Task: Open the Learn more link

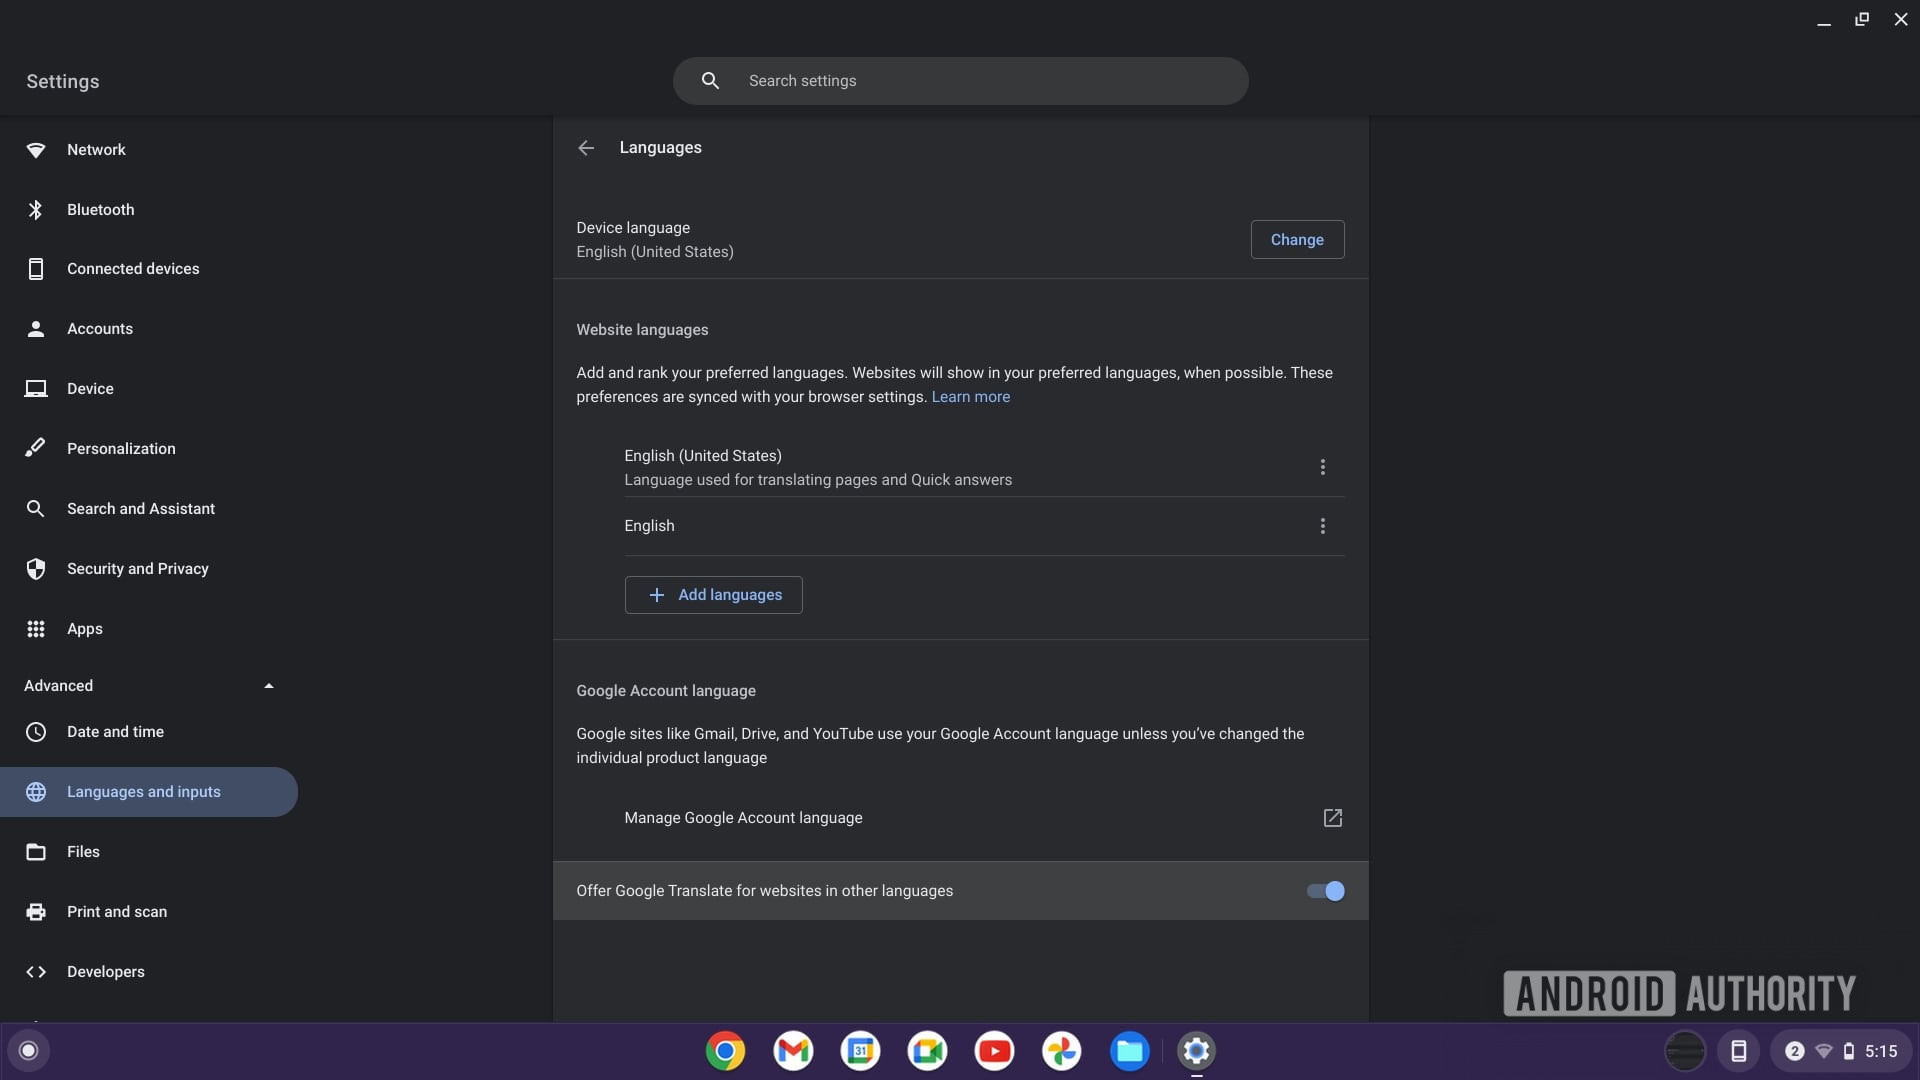Action: tap(970, 397)
